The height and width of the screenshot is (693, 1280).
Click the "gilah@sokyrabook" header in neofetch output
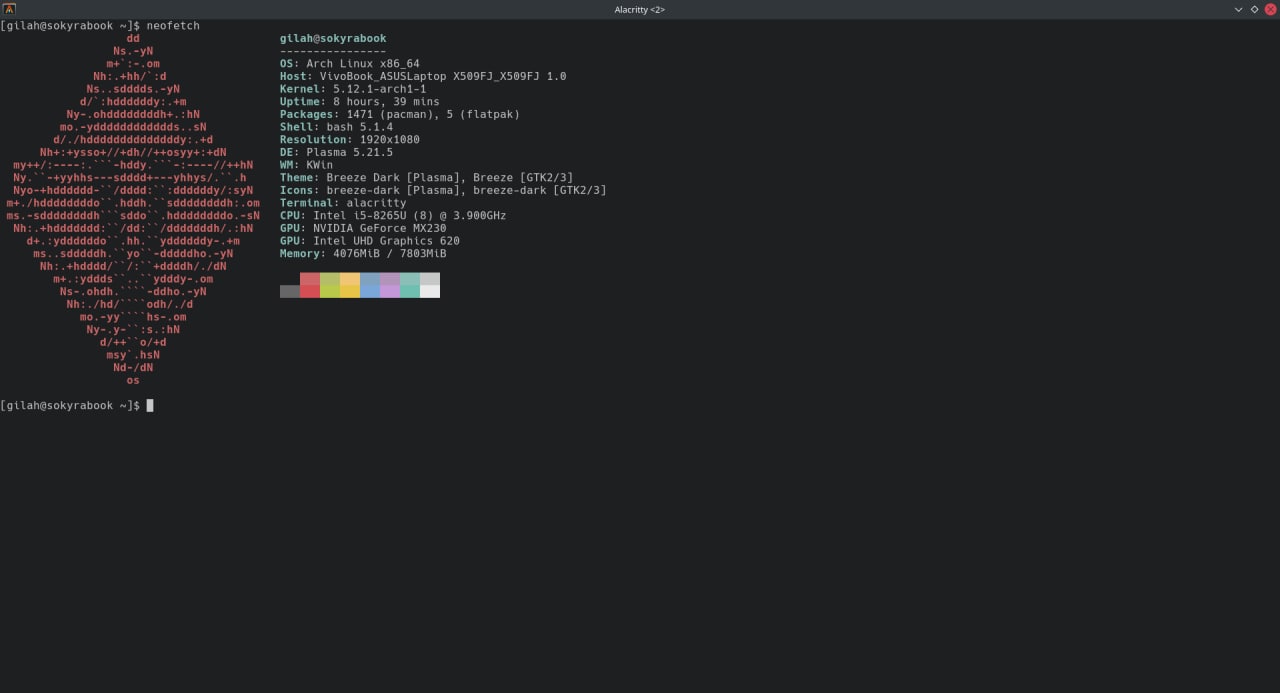click(333, 38)
